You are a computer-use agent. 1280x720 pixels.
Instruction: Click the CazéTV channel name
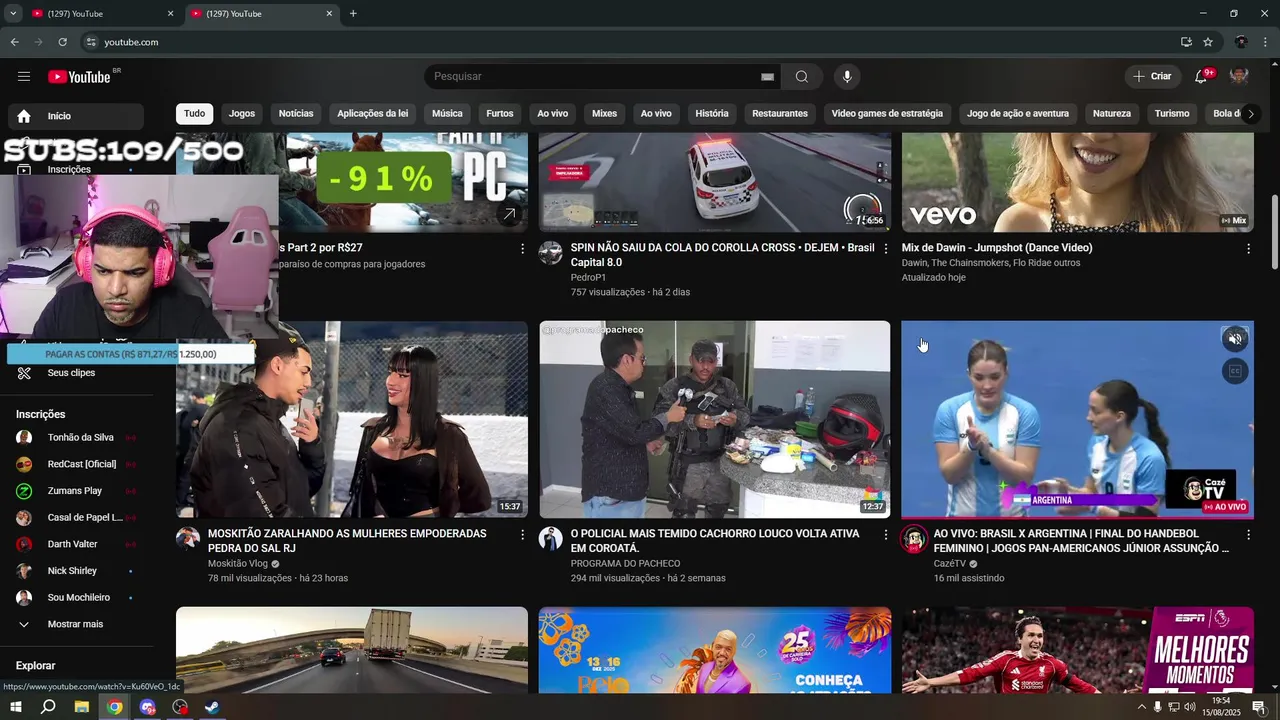[950, 564]
